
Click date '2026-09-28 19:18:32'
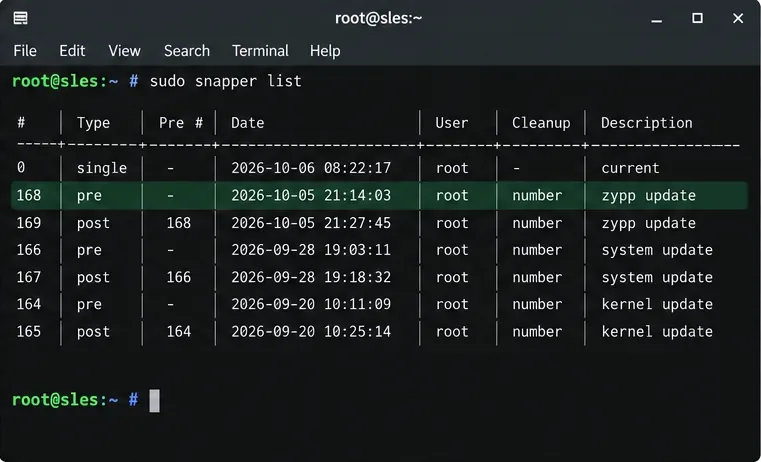point(311,278)
